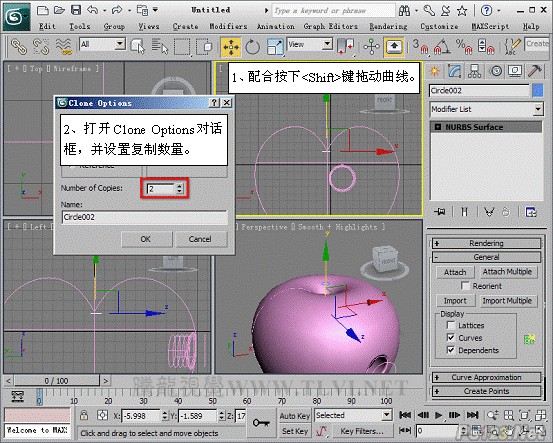Open the Modifier List dropdown
553x443 pixels.
pyautogui.click(x=486, y=109)
